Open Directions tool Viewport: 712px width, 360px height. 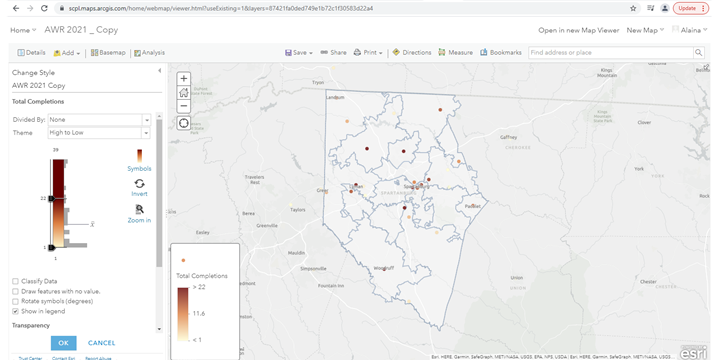[411, 53]
